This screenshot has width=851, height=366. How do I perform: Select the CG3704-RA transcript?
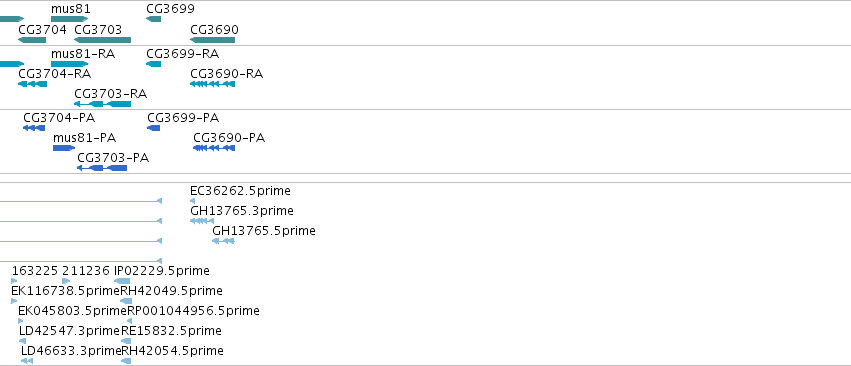click(x=33, y=84)
